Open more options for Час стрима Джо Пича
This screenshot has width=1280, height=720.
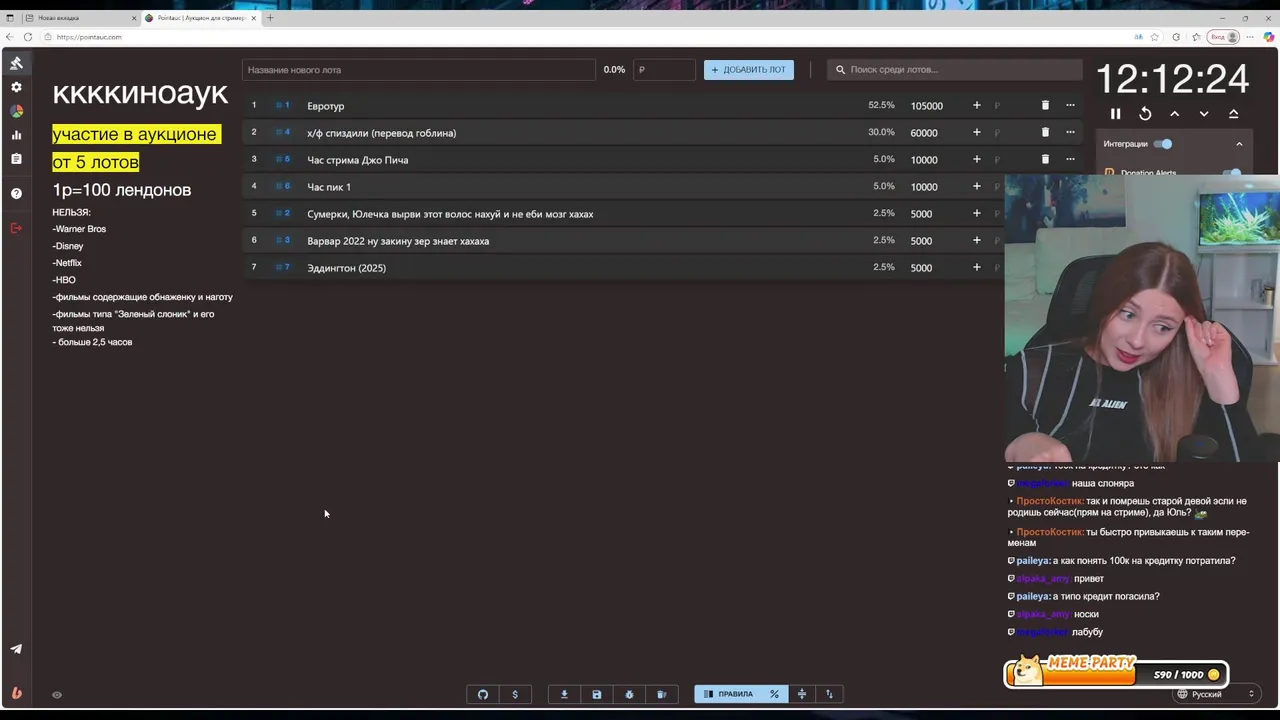[x=1070, y=159]
